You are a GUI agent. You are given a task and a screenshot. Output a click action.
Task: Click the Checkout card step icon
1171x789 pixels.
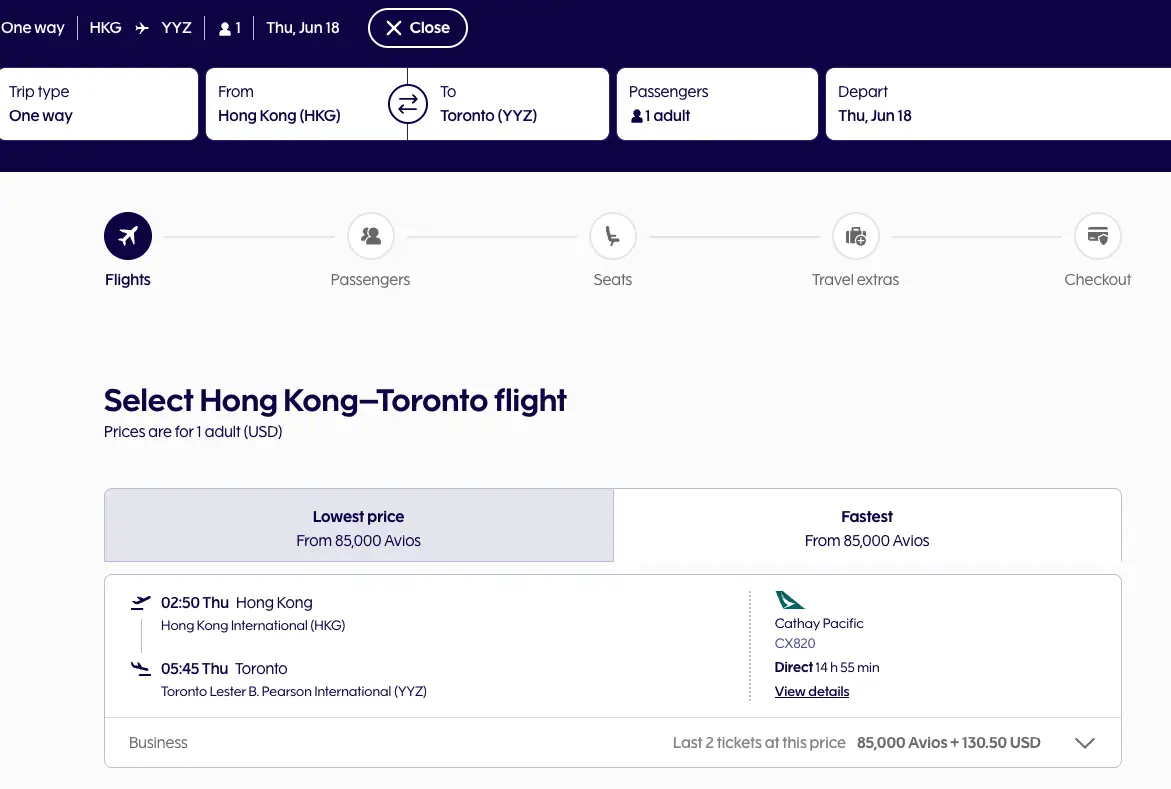tap(1098, 237)
